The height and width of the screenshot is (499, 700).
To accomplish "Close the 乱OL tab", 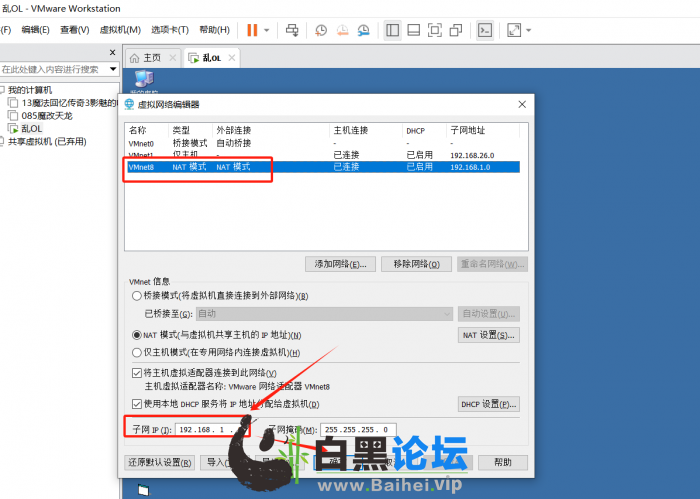I will pos(232,58).
